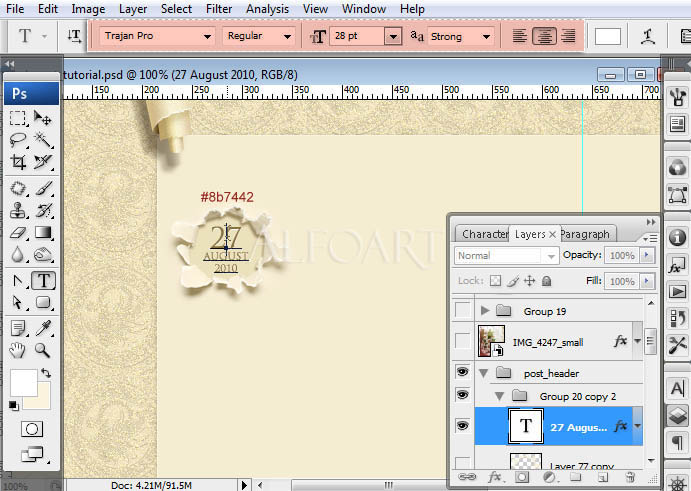Select the Rectangular Marquee tool

click(x=18, y=118)
